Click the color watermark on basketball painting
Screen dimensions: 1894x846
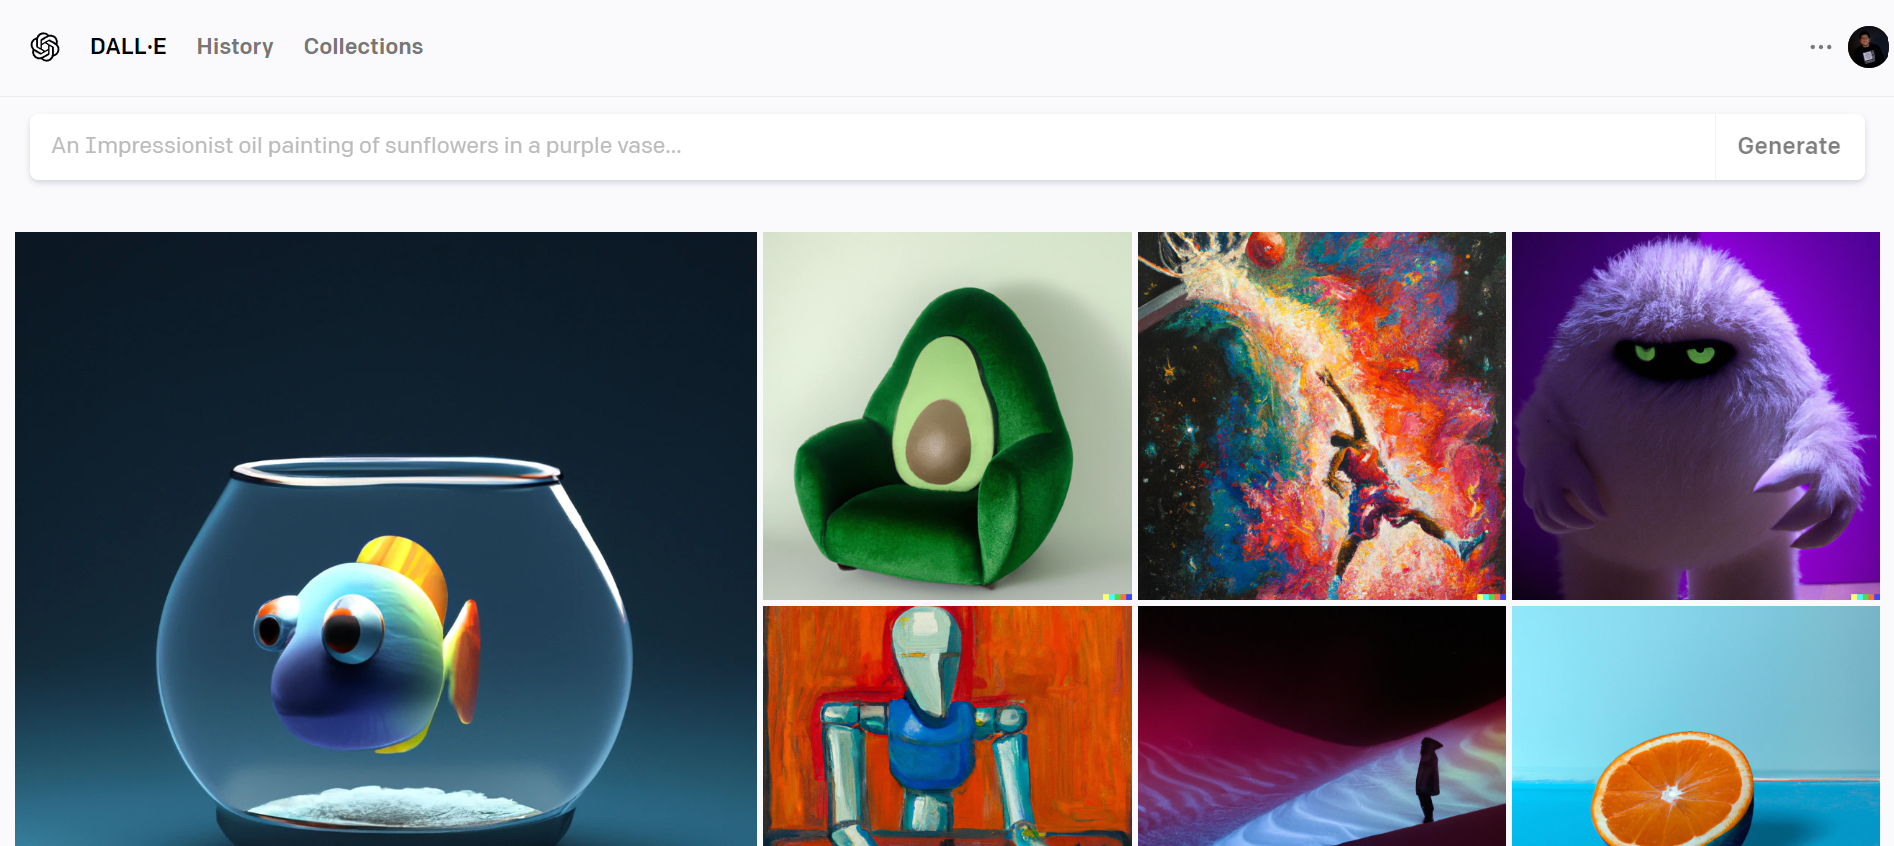1491,596
